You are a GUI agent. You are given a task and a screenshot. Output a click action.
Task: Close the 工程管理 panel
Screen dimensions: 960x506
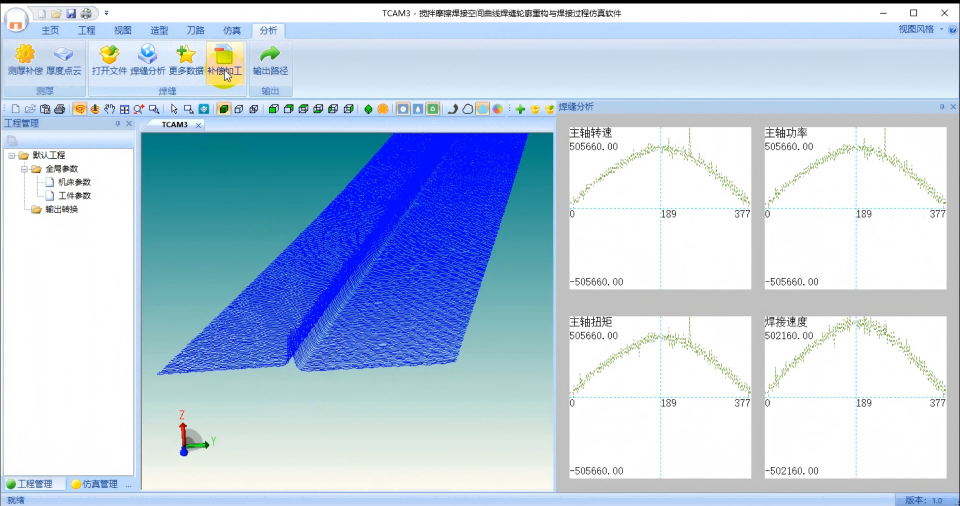[x=129, y=123]
